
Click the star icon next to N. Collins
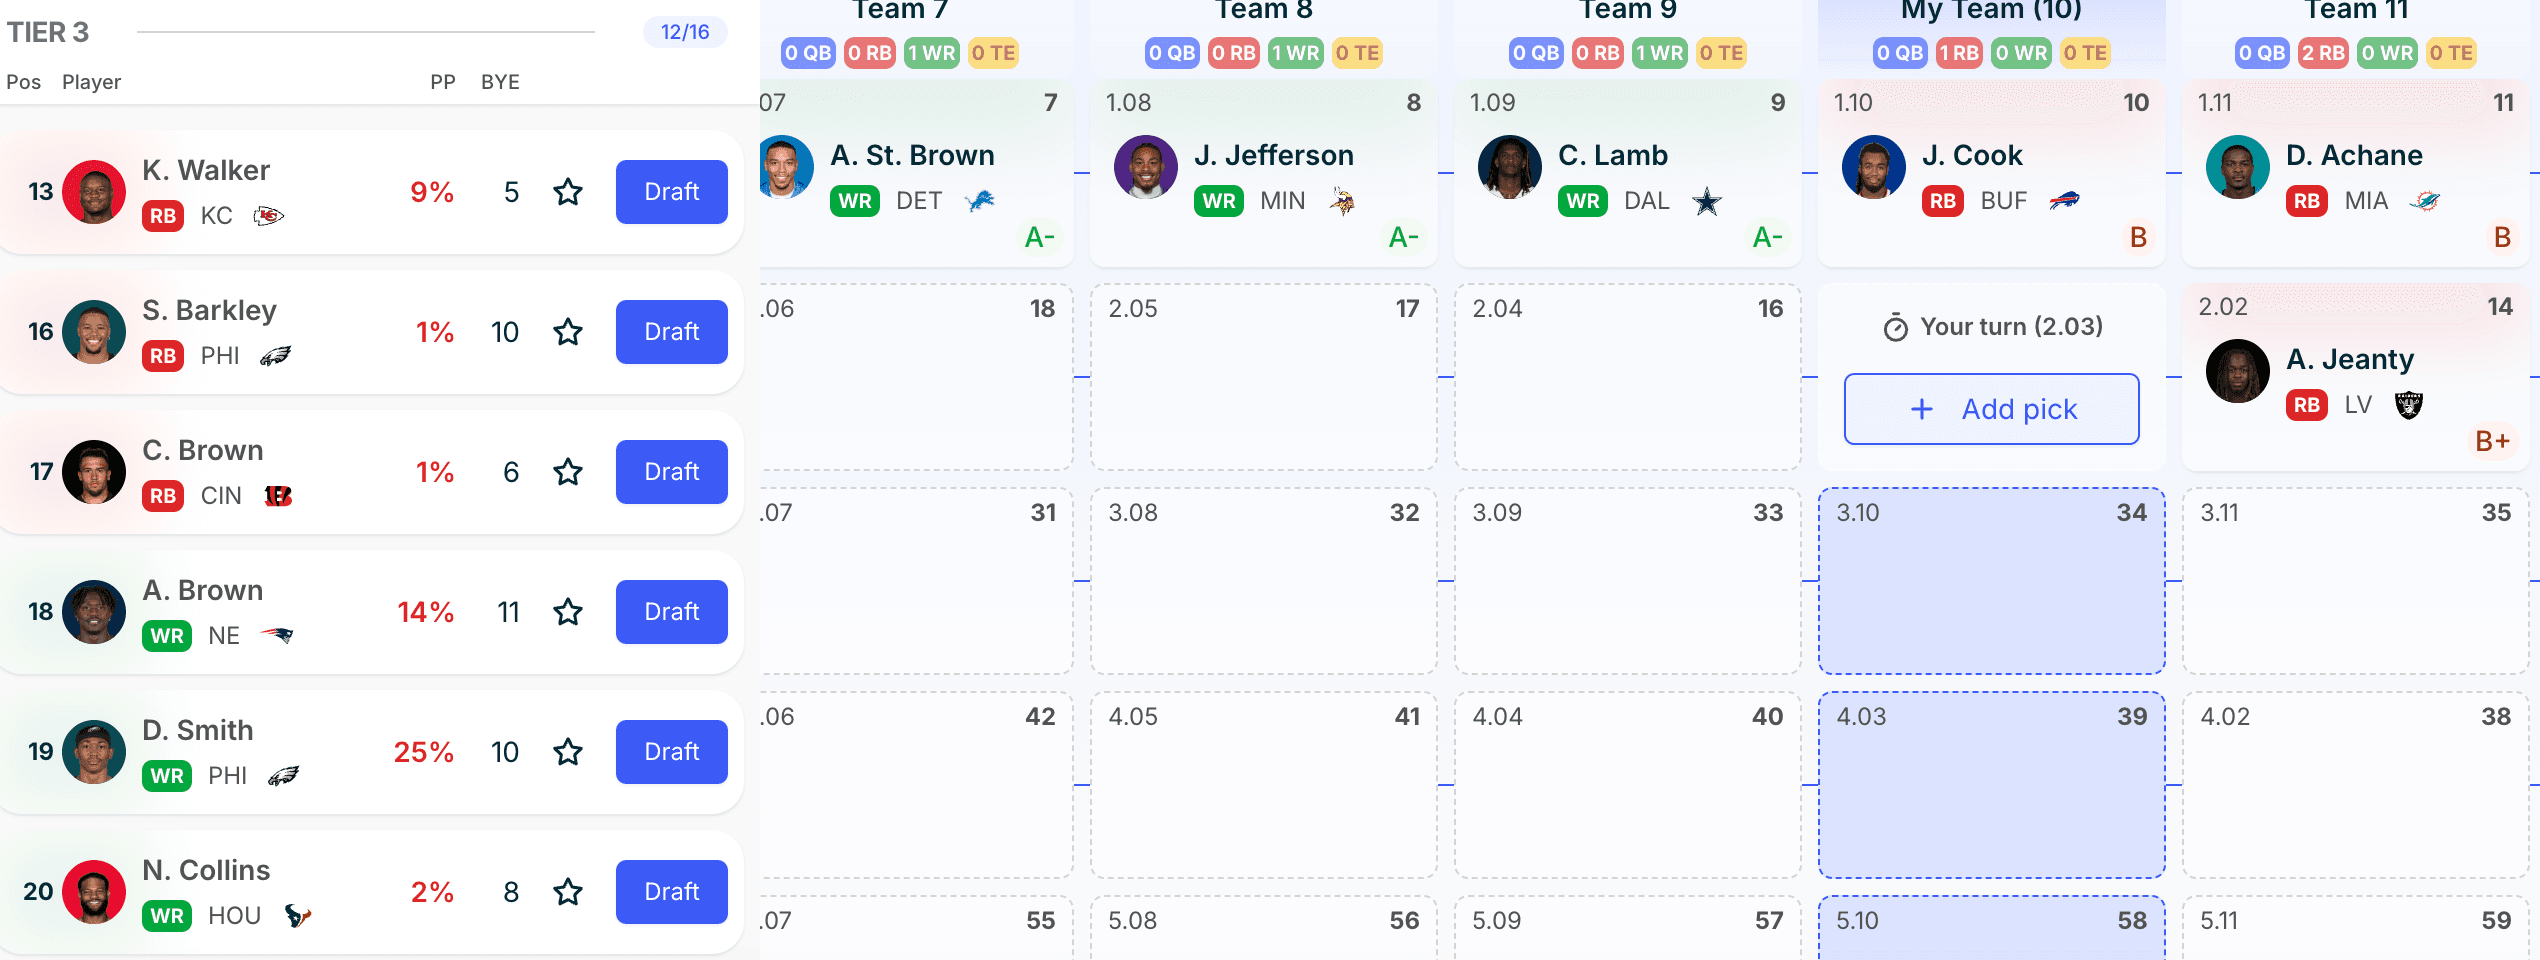click(x=568, y=892)
